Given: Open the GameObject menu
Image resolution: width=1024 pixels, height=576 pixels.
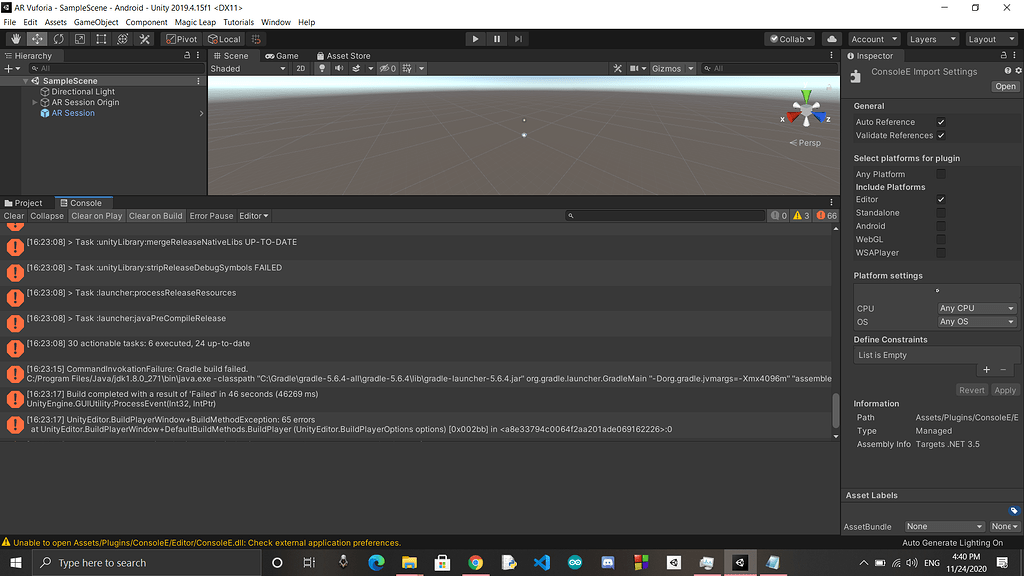Looking at the screenshot, I should (96, 21).
